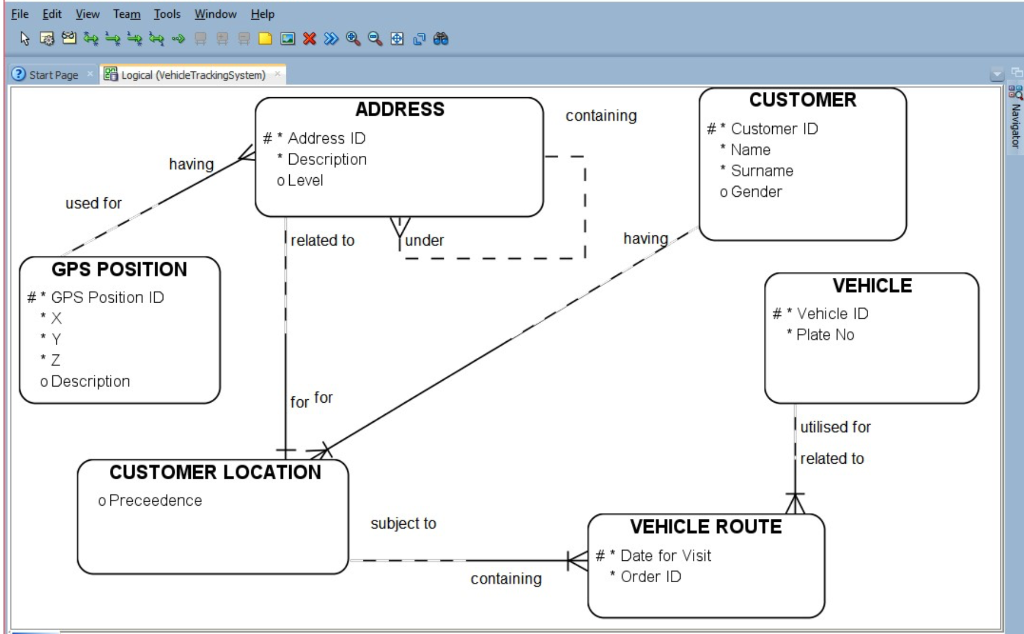The image size is (1024, 634).
Task: Click the Engineer to Relational Model icon
Action: [330, 38]
